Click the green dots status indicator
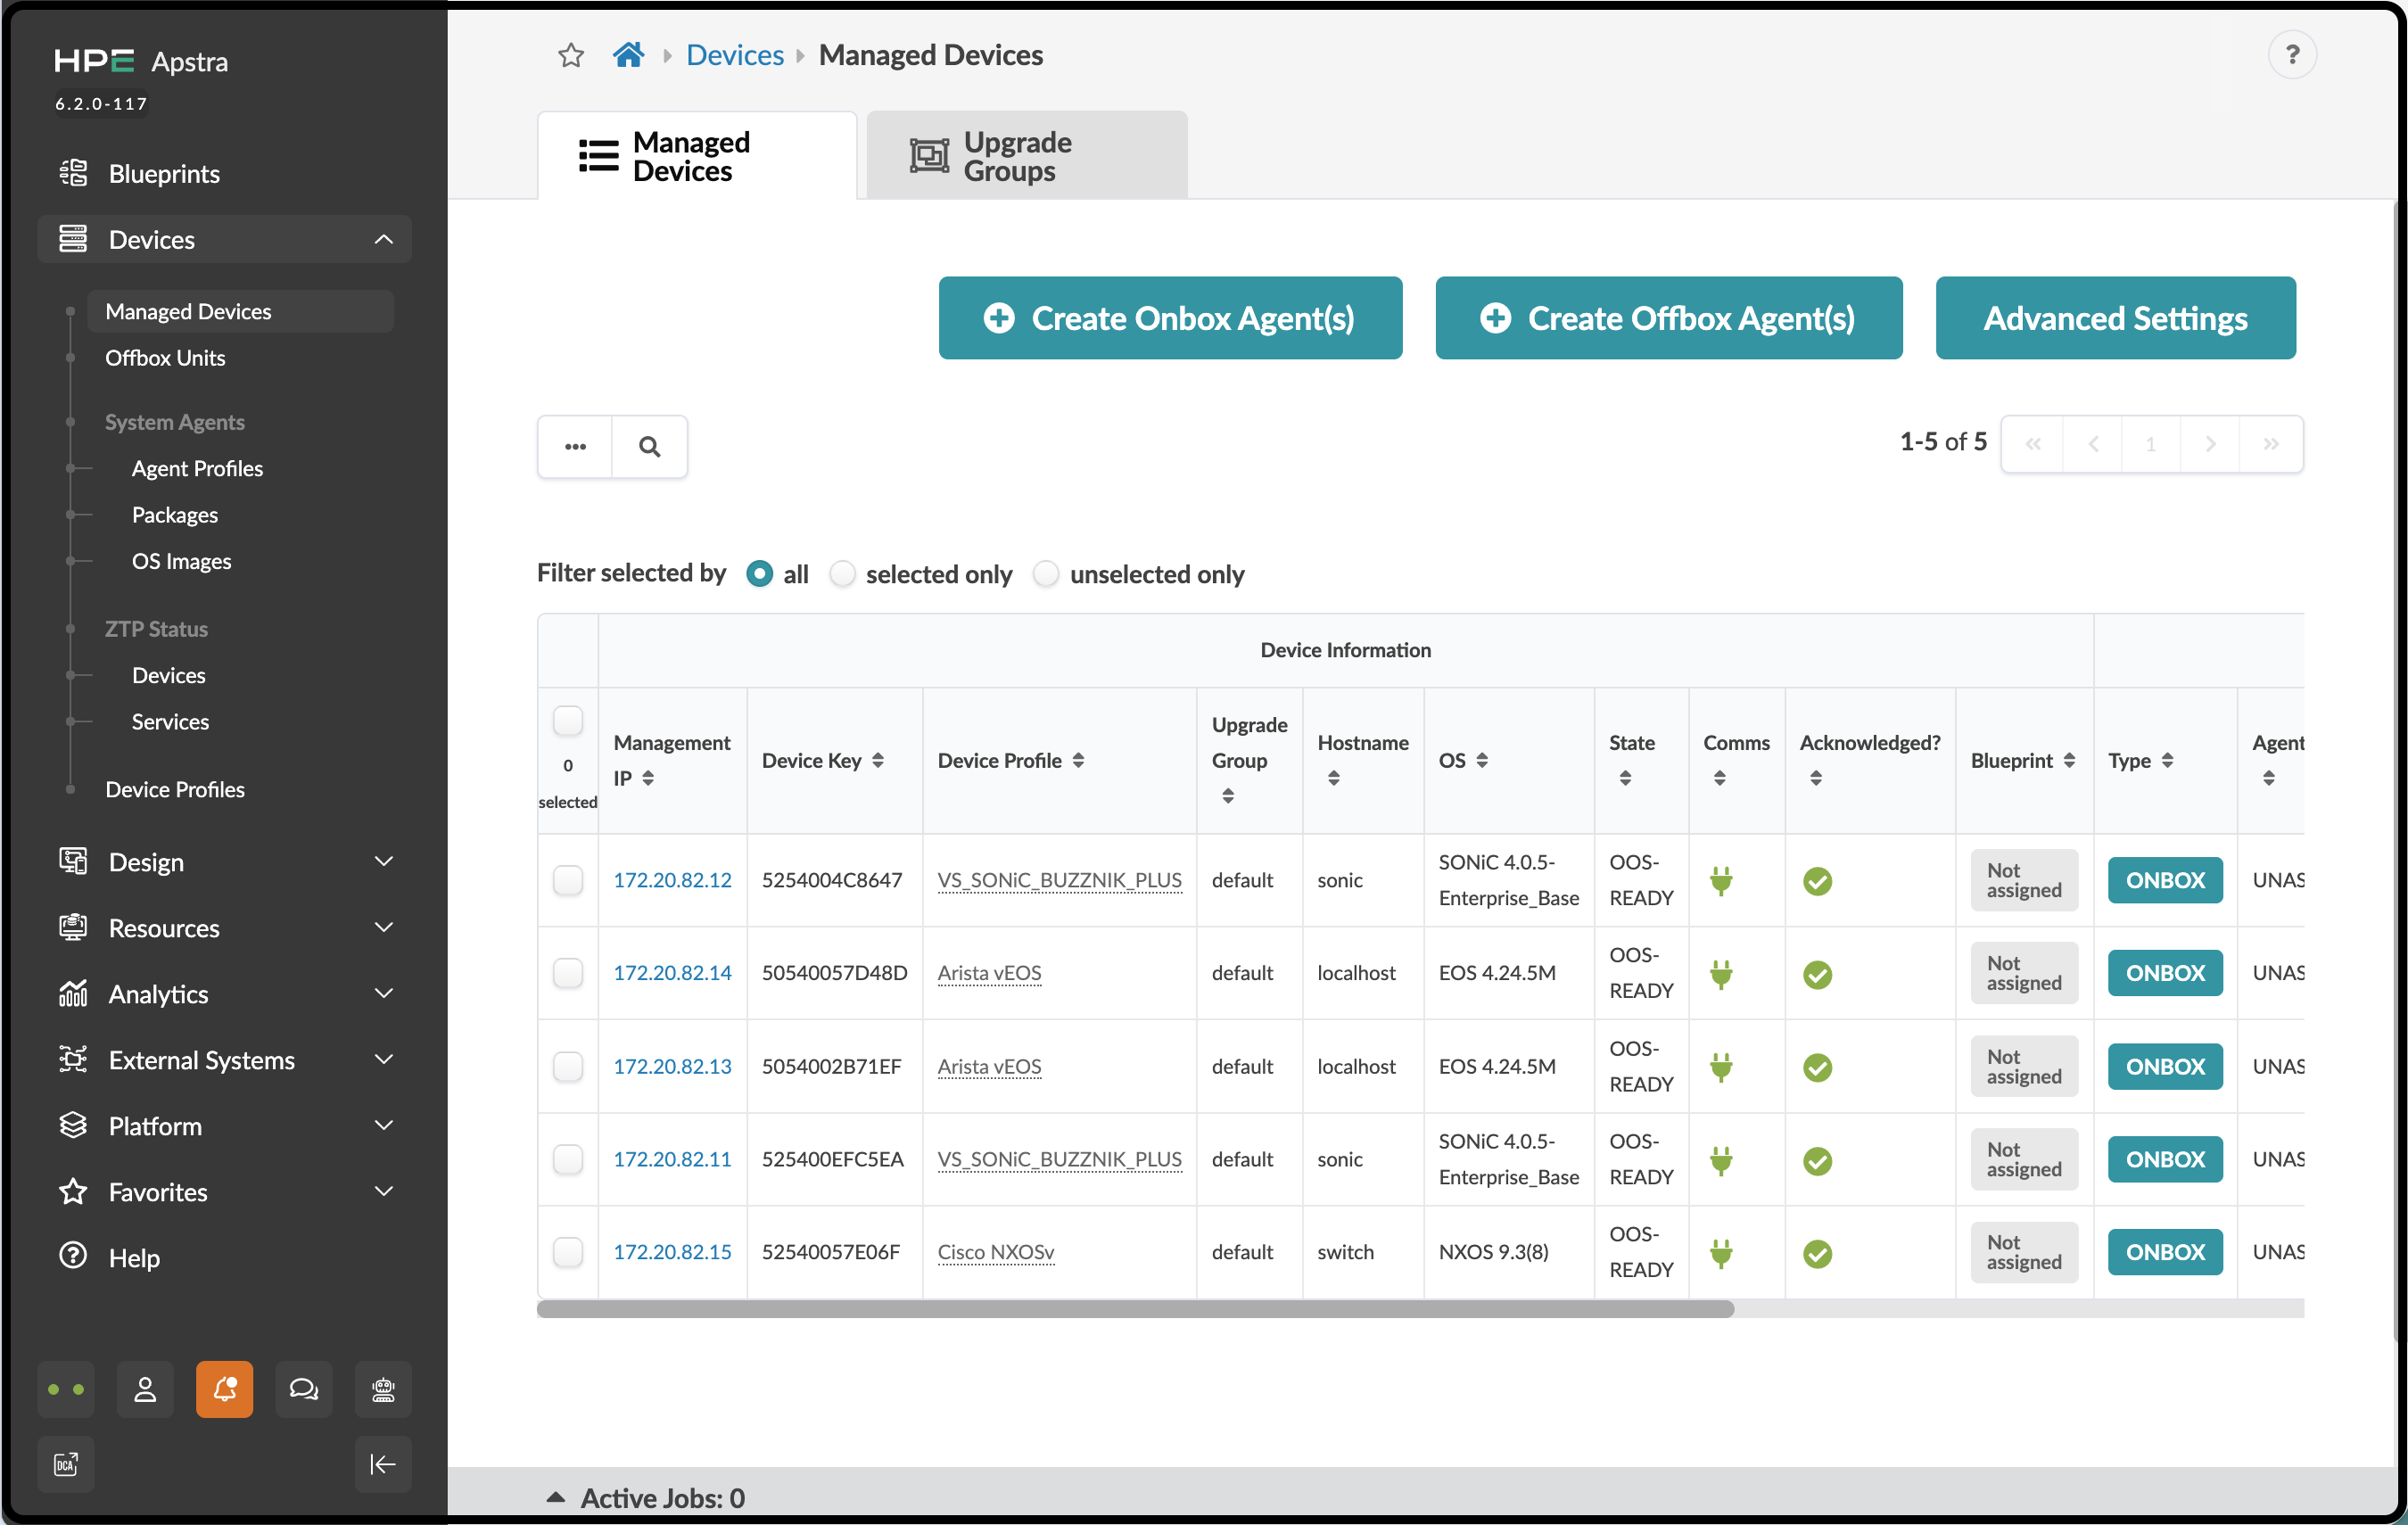2408x1525 pixels. 66,1388
